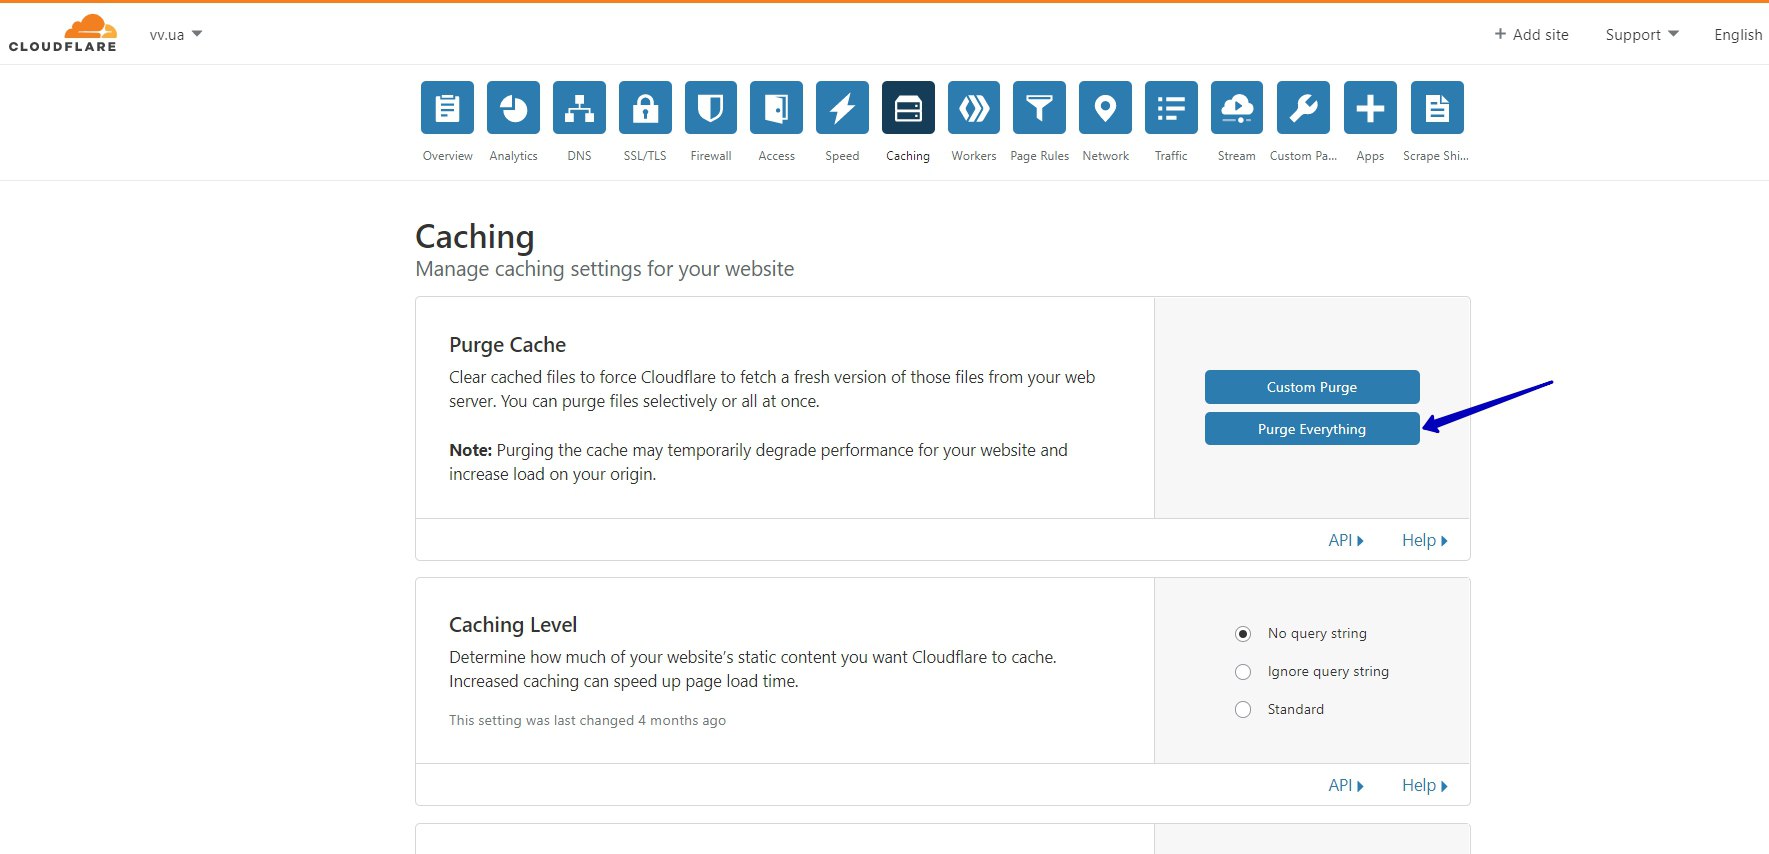This screenshot has width=1769, height=854.
Task: Click the Caching Level section title
Action: point(513,625)
